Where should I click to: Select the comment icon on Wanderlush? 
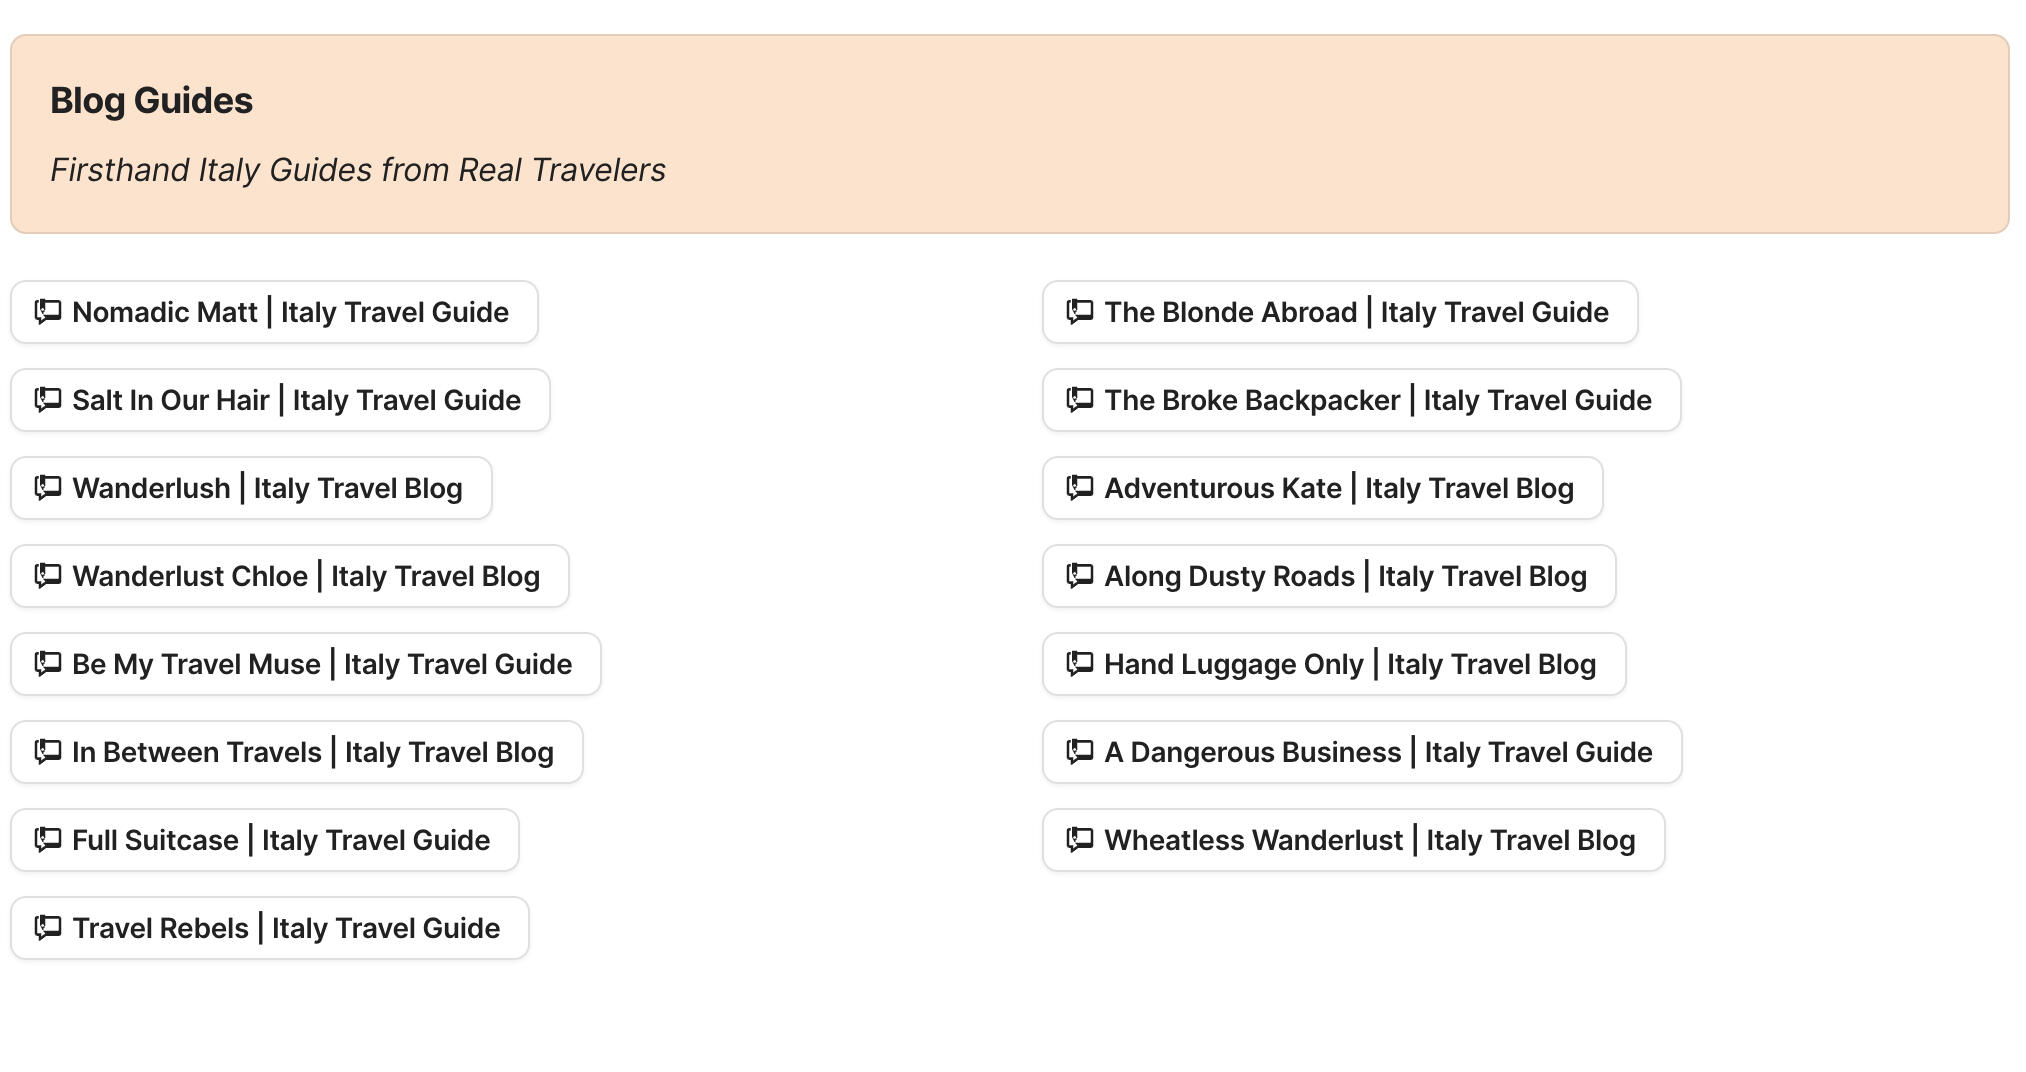tap(47, 488)
